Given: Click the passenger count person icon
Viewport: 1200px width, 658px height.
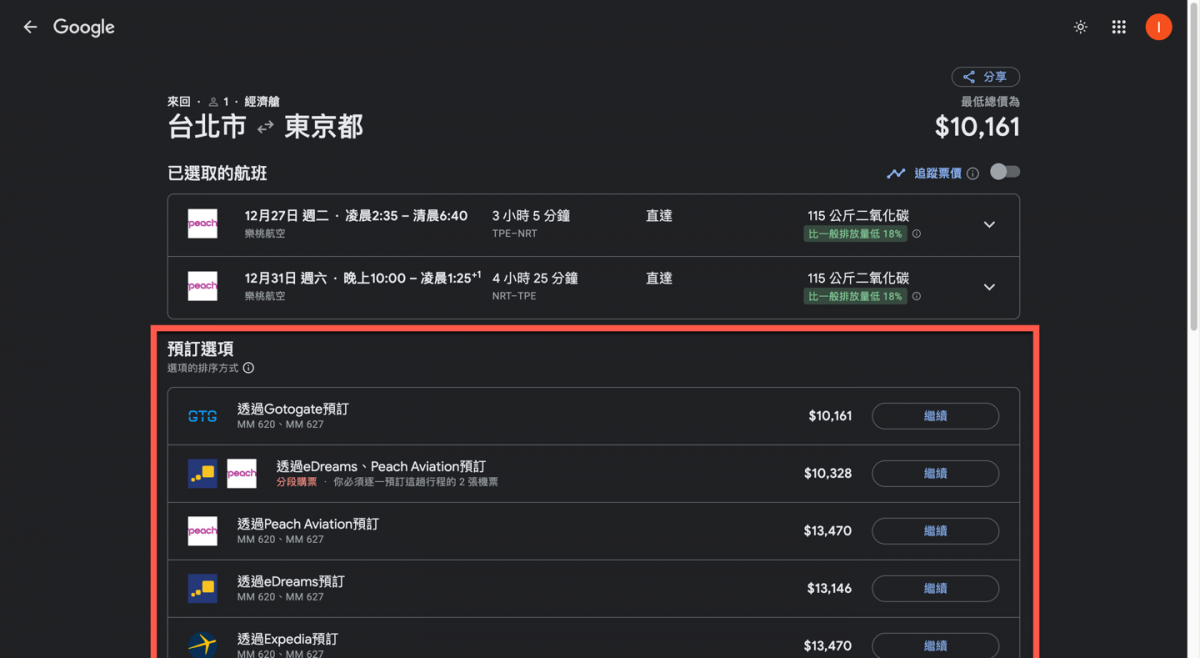Looking at the screenshot, I should pos(213,102).
